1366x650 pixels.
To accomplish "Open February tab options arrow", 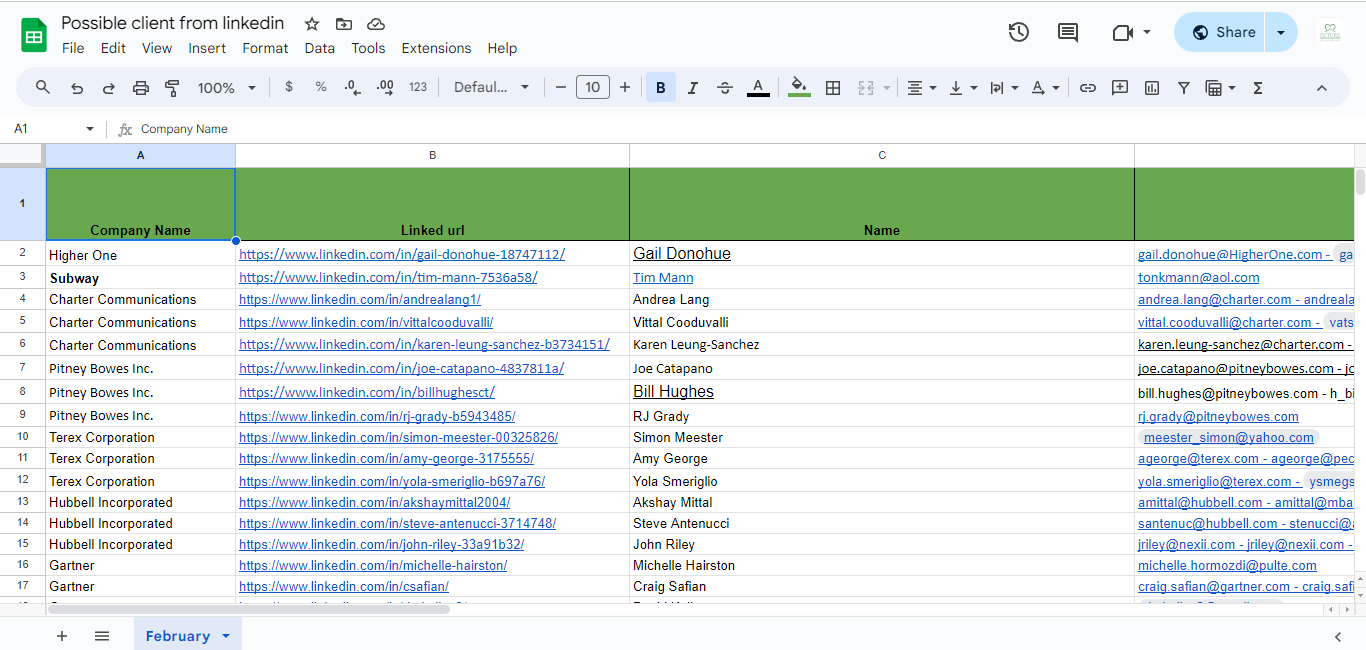I will (x=226, y=636).
